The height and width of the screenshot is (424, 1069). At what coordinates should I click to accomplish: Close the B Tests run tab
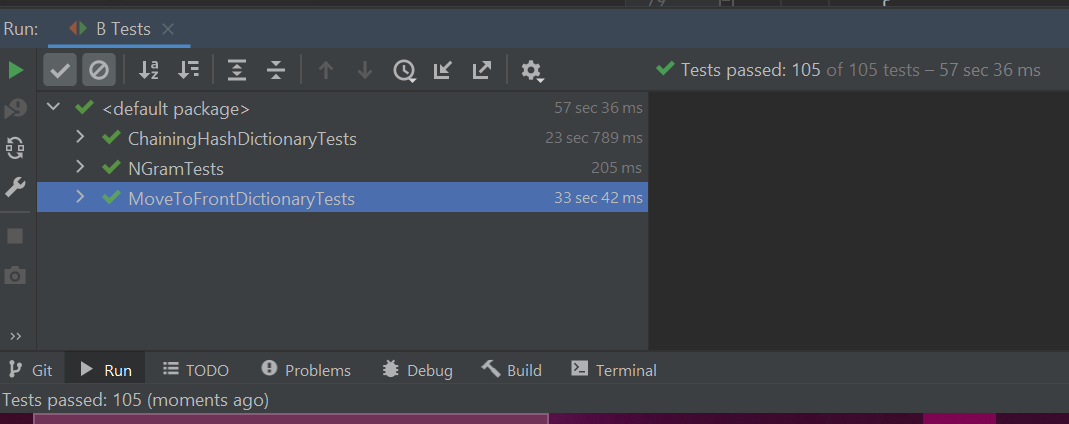(167, 29)
